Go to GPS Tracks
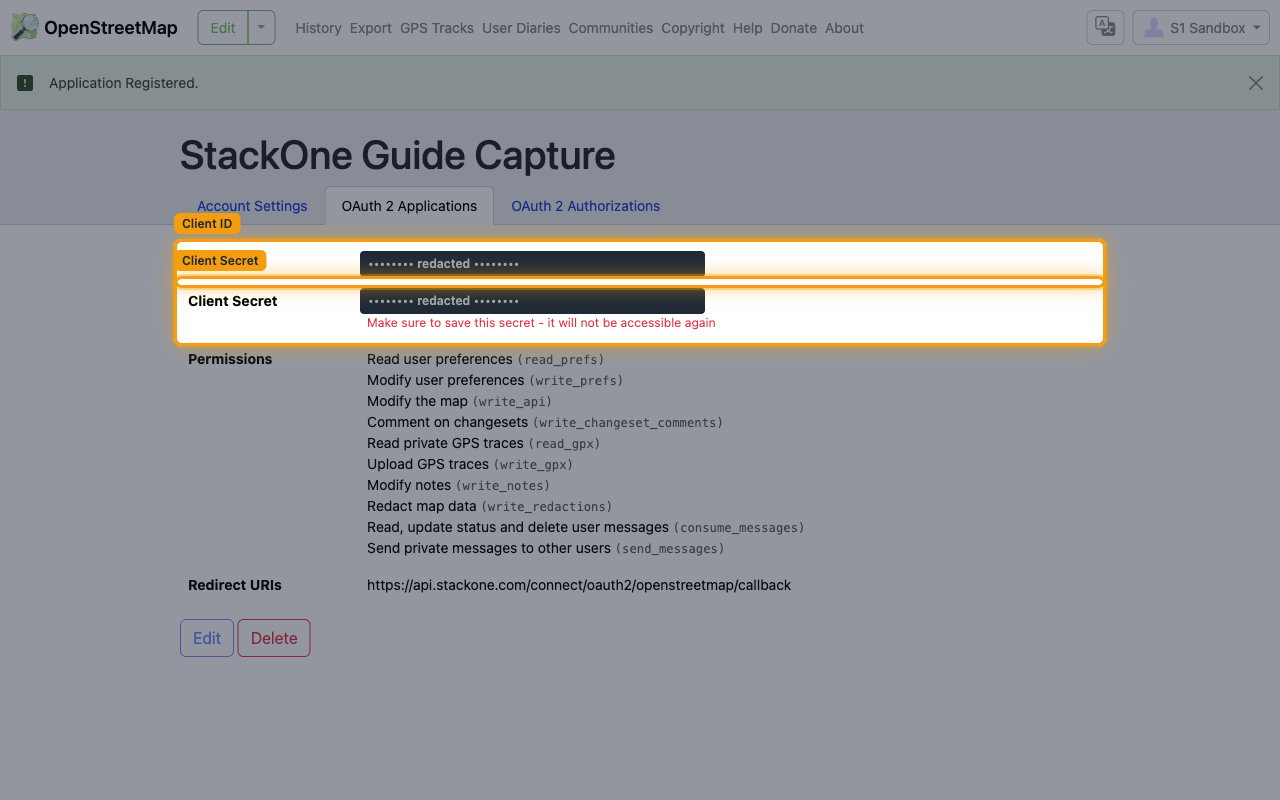 coord(437,28)
